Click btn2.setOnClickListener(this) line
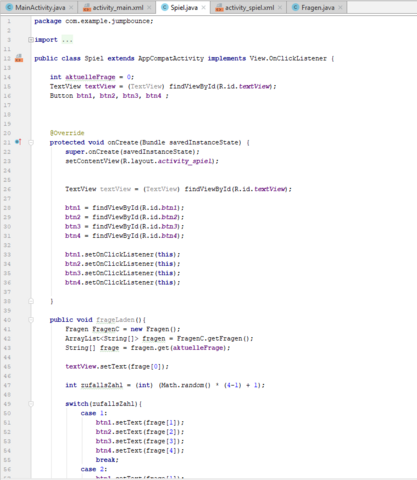417x480 pixels. tap(122, 264)
